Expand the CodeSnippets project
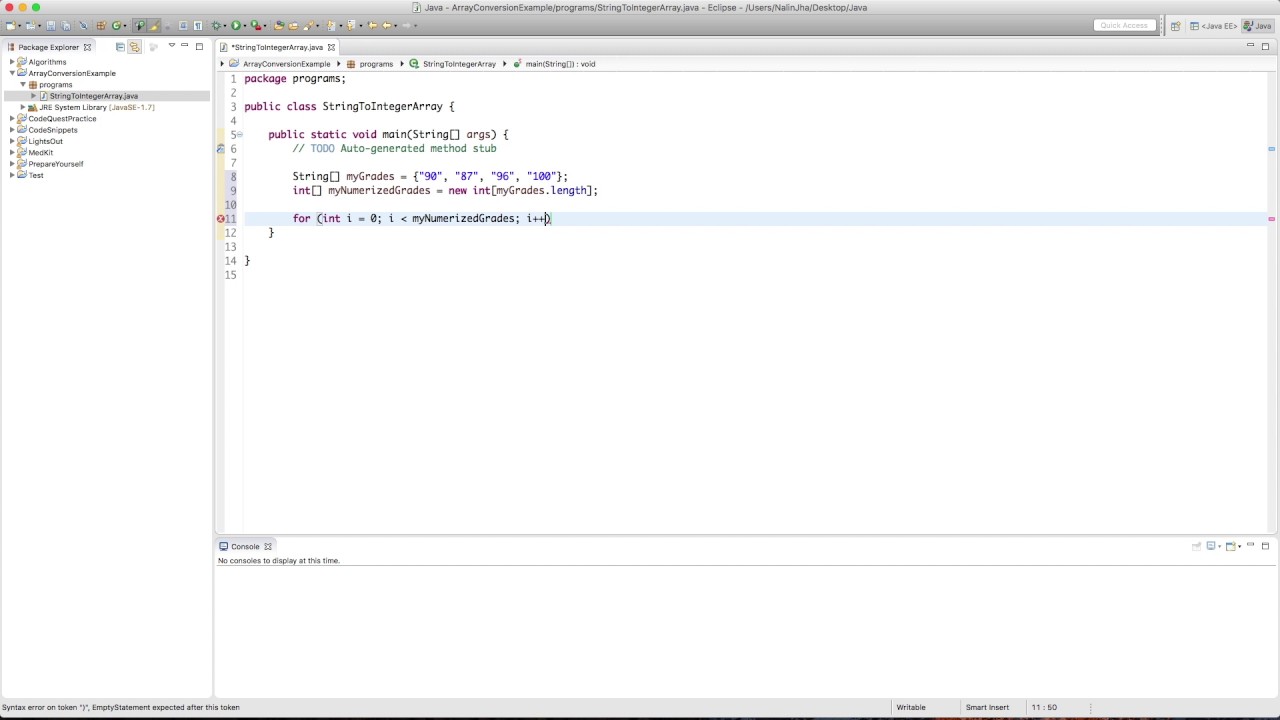 pos(12,130)
